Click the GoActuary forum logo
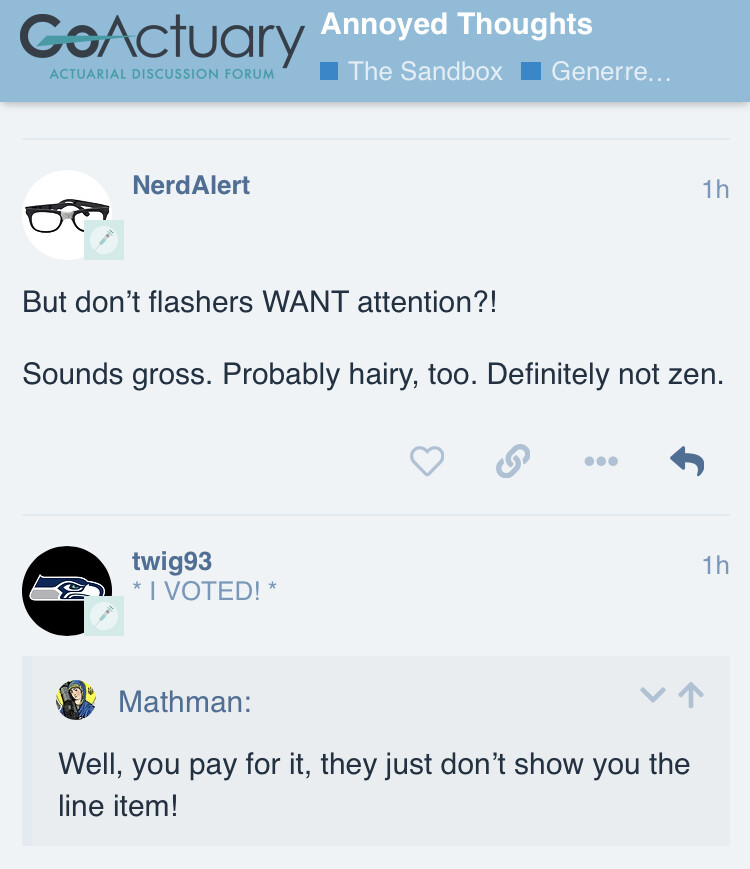Viewport: 750px width, 869px height. pyautogui.click(x=163, y=46)
